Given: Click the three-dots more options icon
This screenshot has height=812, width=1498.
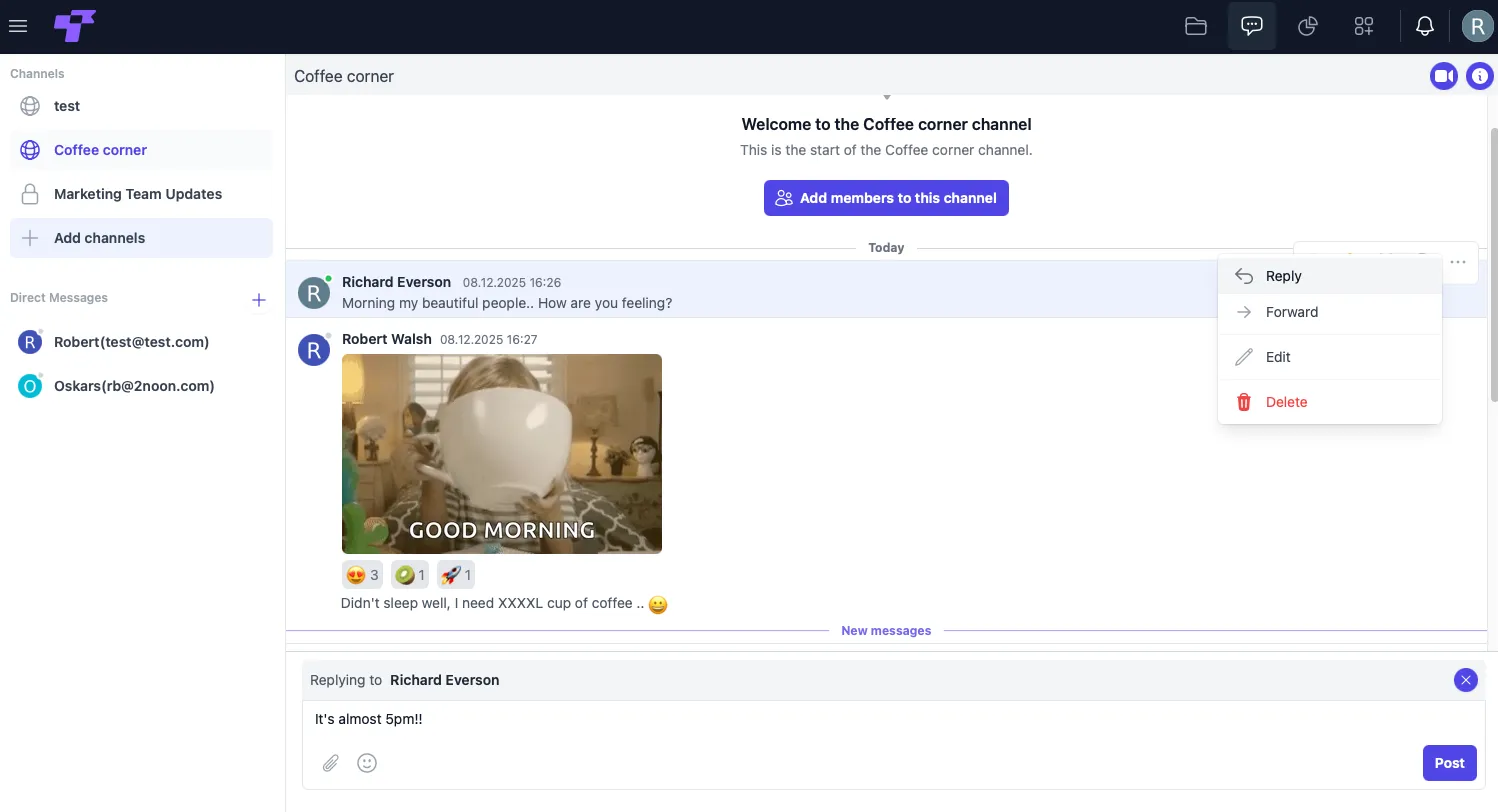Looking at the screenshot, I should (1458, 262).
